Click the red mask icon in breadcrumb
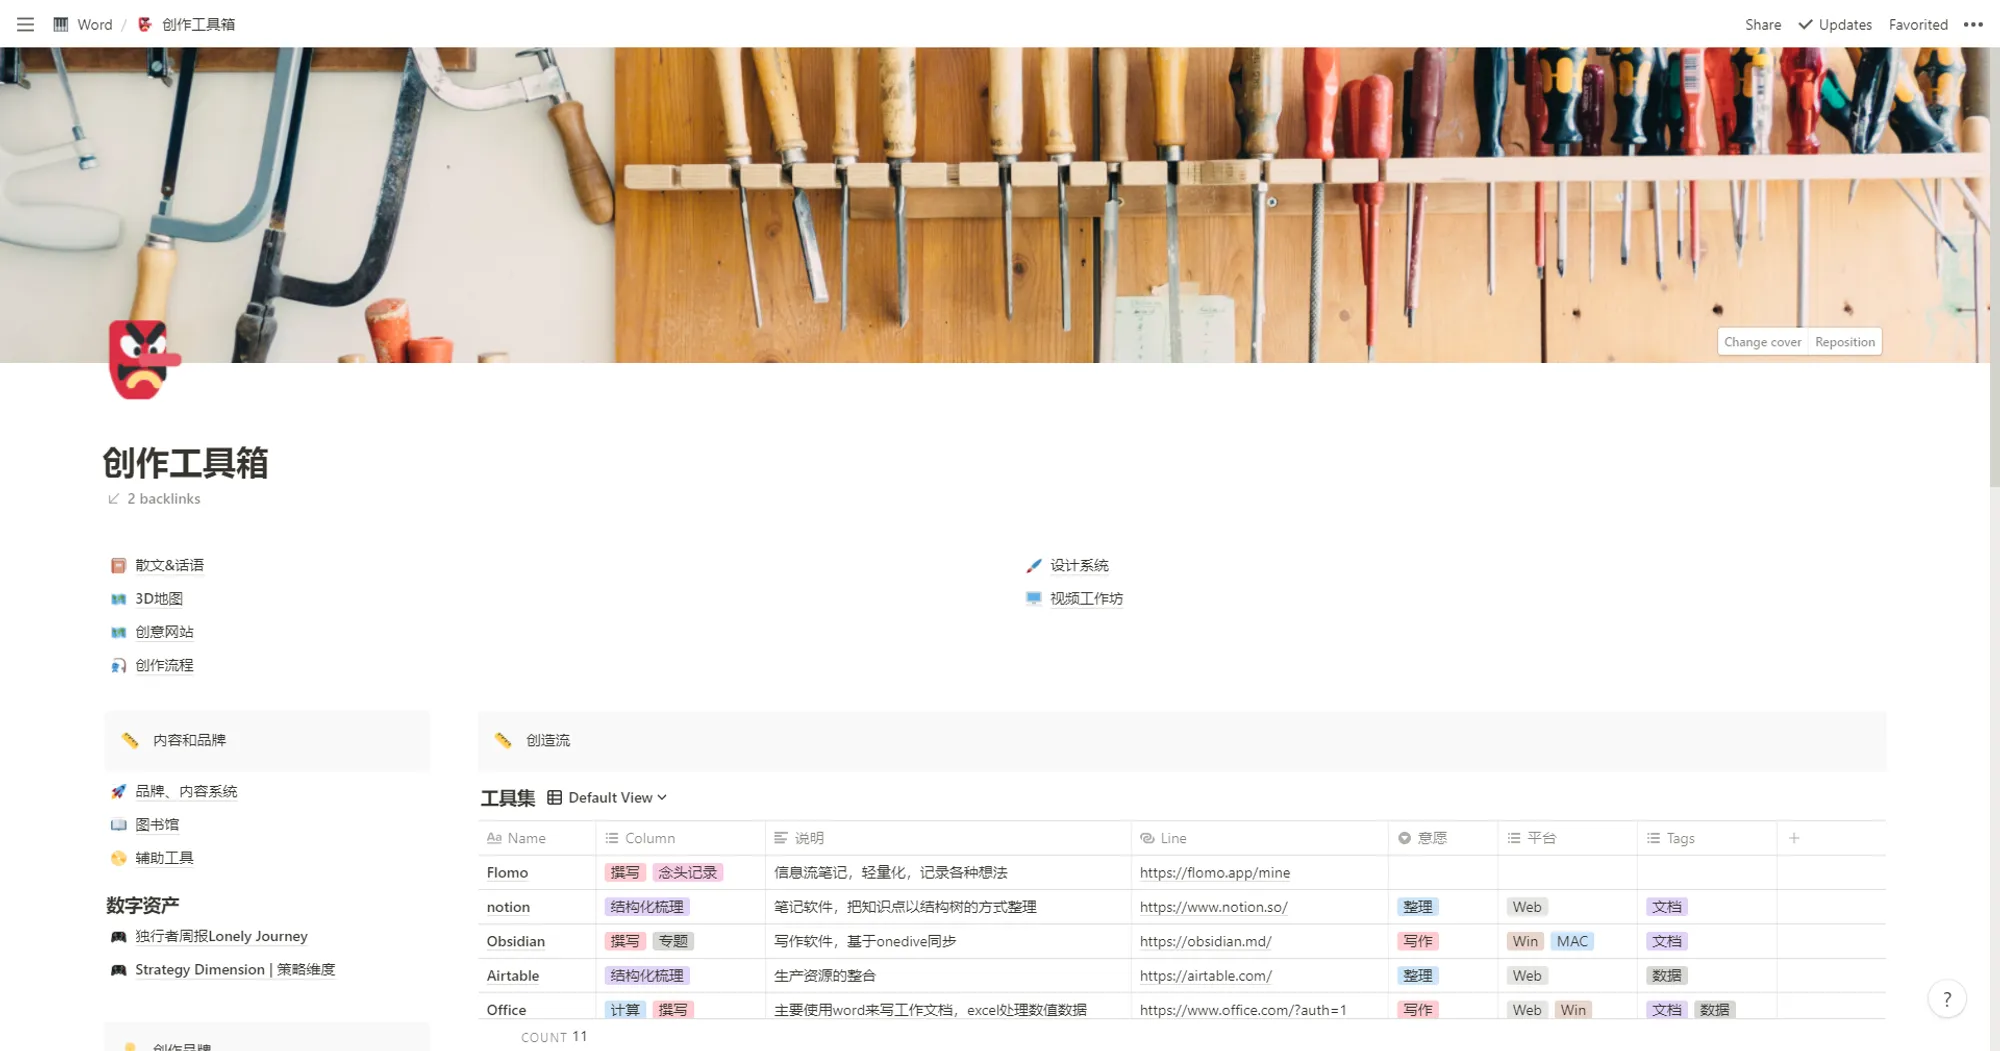This screenshot has height=1051, width=2000. click(x=145, y=24)
